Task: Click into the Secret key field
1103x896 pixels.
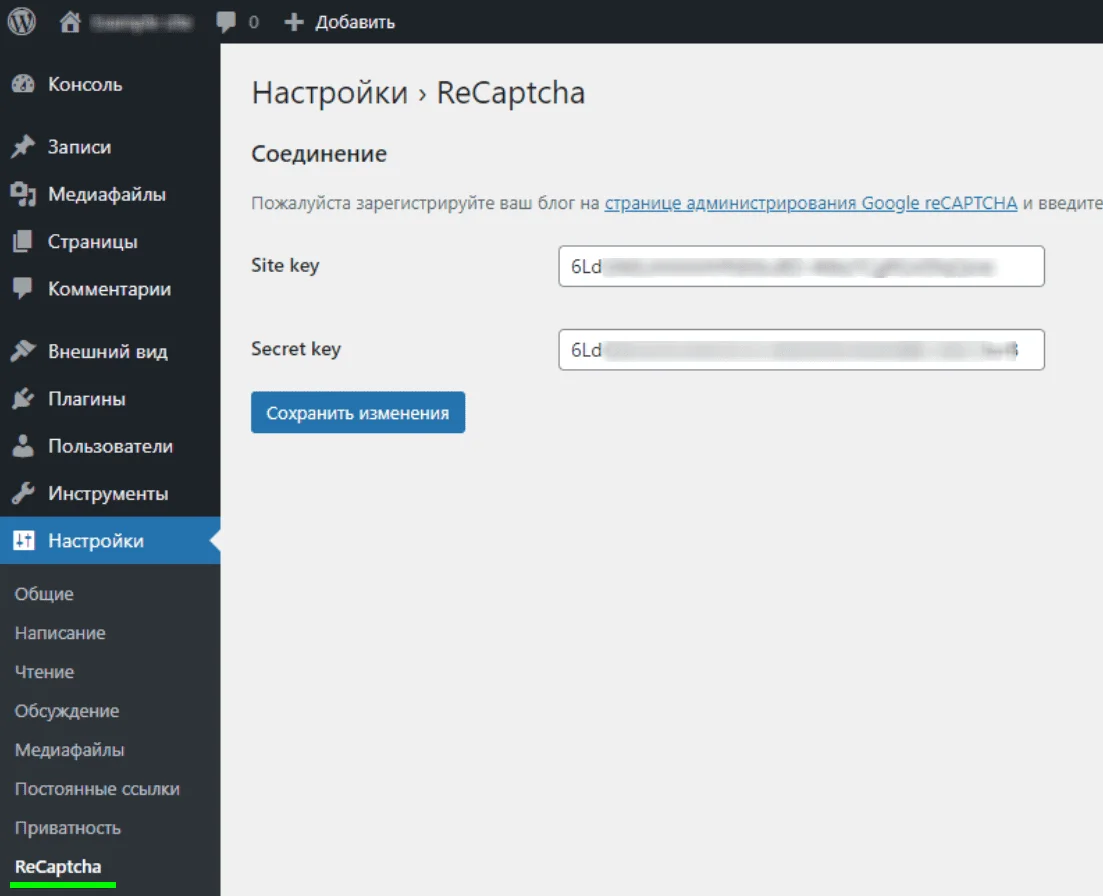Action: (800, 350)
